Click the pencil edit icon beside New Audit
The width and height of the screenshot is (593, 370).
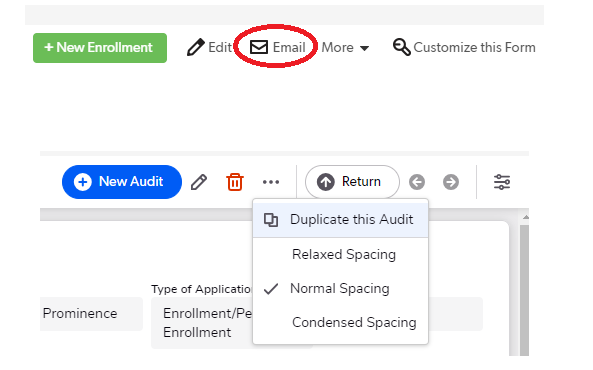click(199, 182)
